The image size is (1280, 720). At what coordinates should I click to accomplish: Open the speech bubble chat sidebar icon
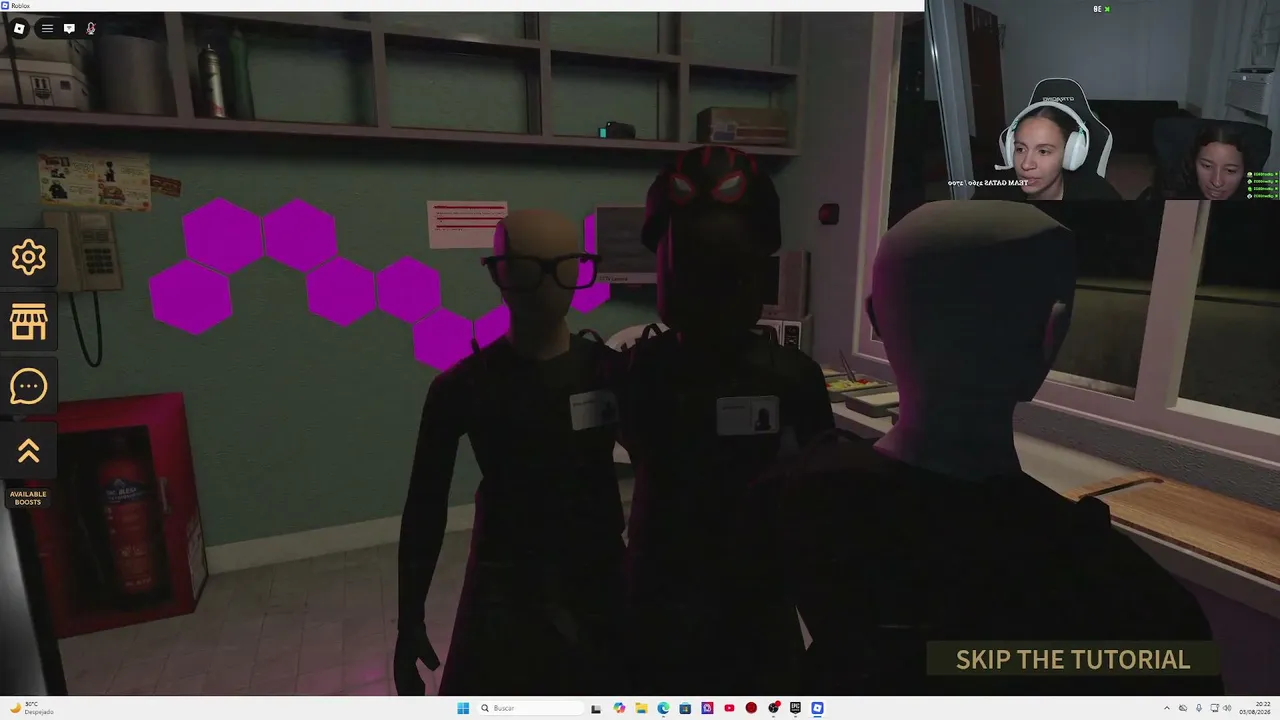[28, 386]
